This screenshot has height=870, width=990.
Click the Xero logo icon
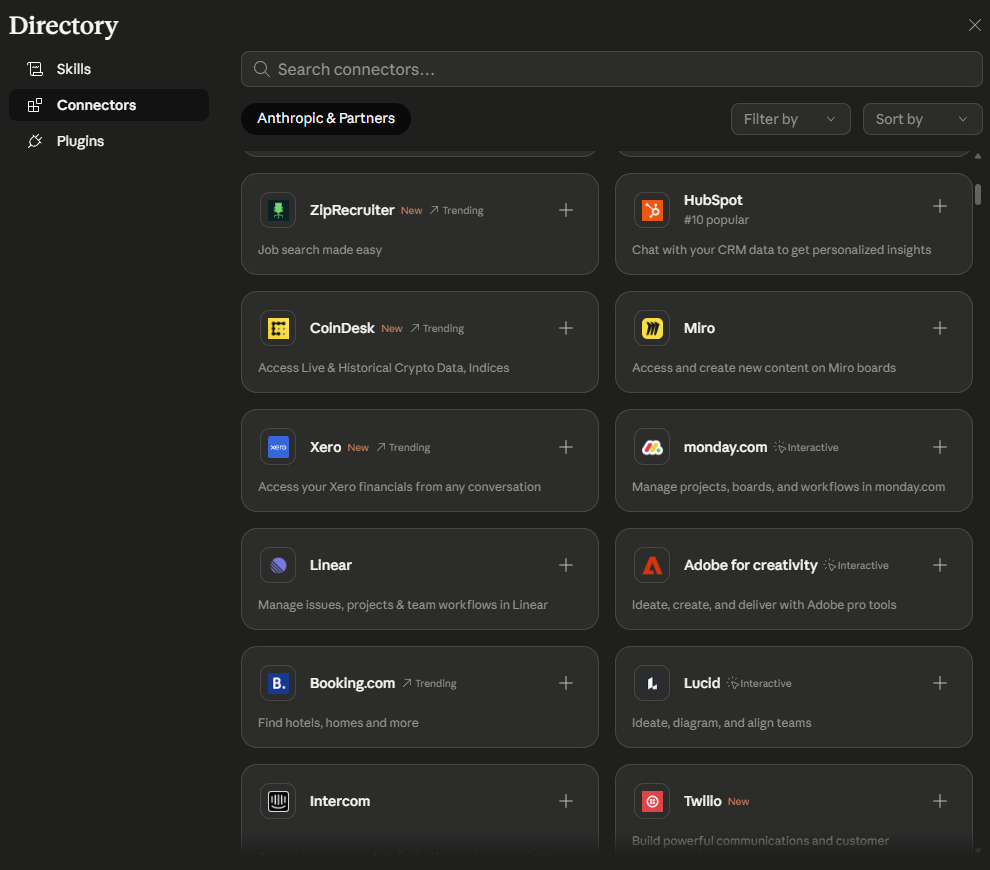(278, 447)
